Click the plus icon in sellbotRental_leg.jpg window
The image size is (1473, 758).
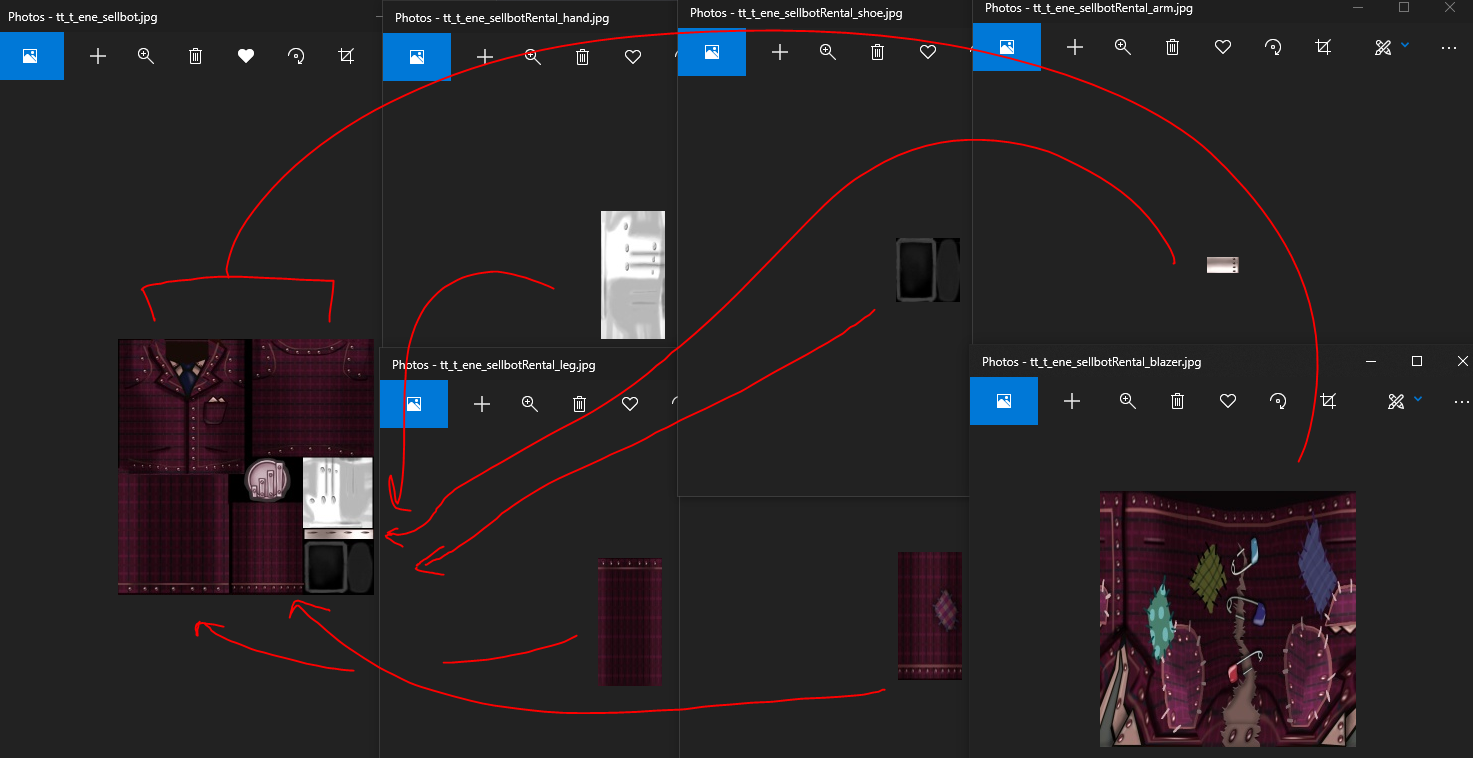(x=482, y=404)
